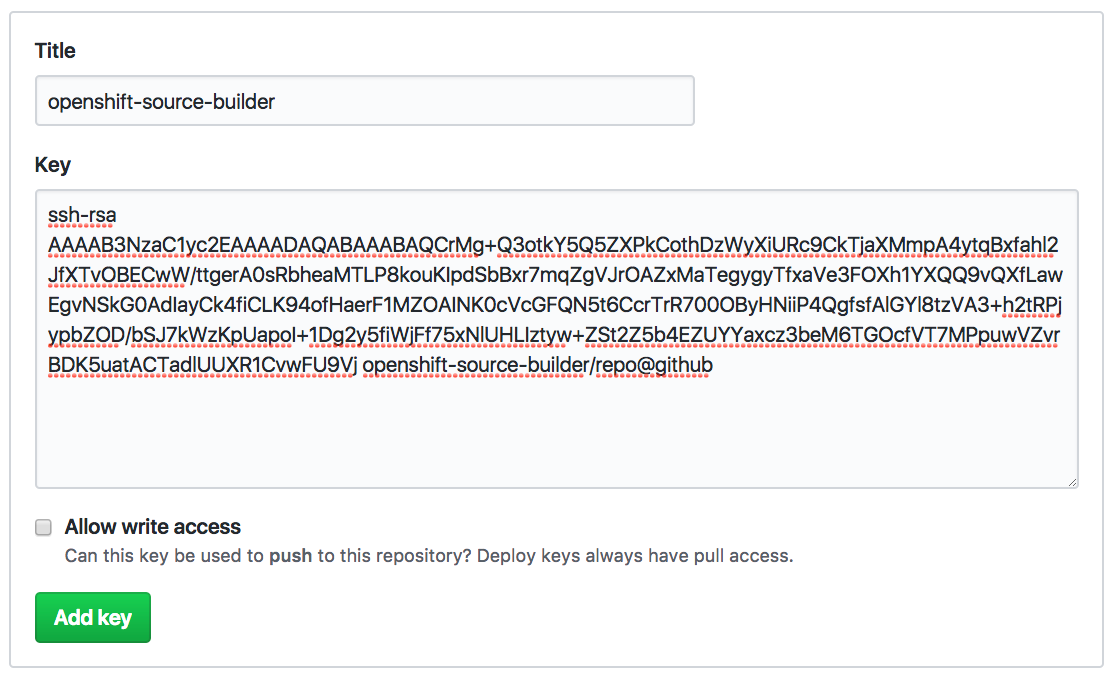Click the Key field label
The image size is (1113, 679).
point(53,165)
